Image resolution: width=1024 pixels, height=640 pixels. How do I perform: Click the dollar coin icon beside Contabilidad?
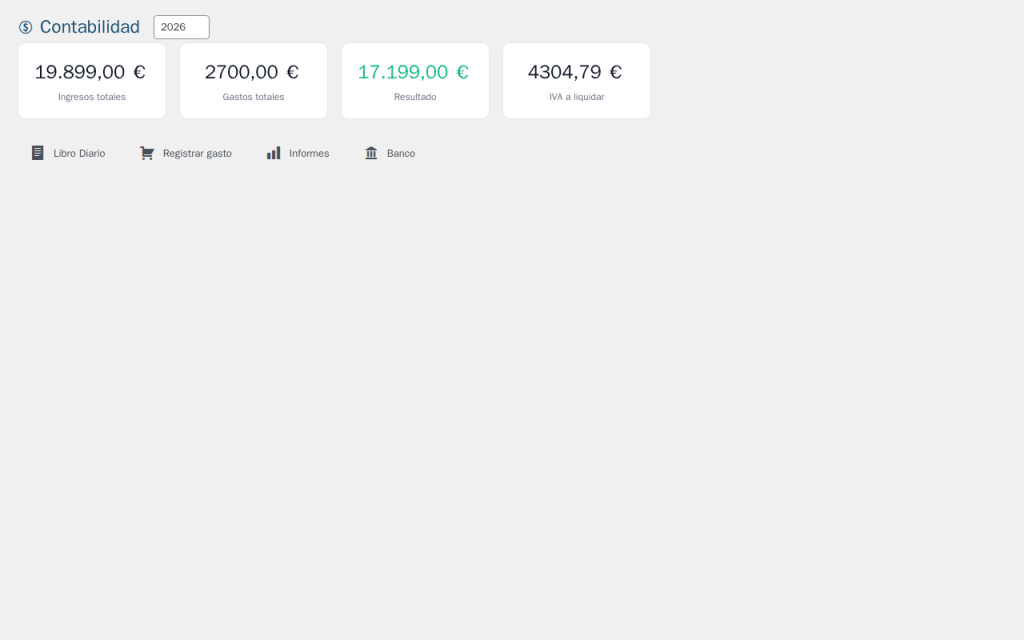pyautogui.click(x=26, y=27)
